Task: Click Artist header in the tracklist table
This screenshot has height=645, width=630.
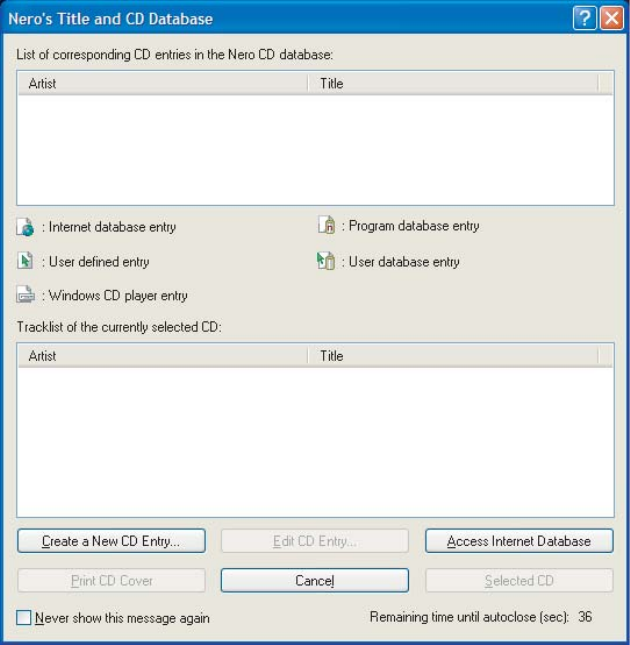Action: click(x=163, y=356)
